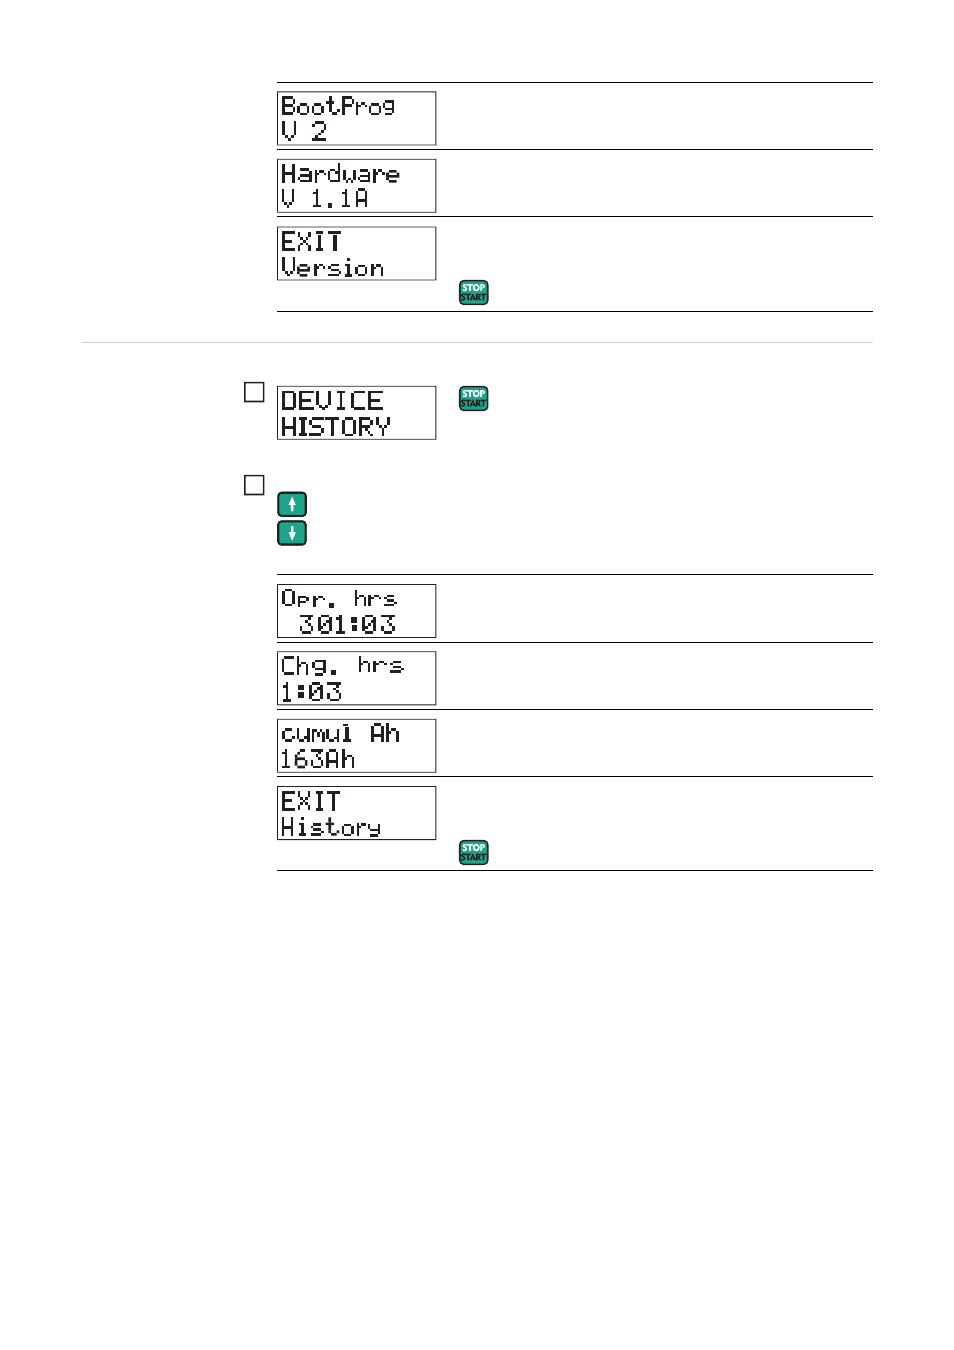The width and height of the screenshot is (954, 1350).
Task: Click the word HISTORY in the device display
Action: 335,427
